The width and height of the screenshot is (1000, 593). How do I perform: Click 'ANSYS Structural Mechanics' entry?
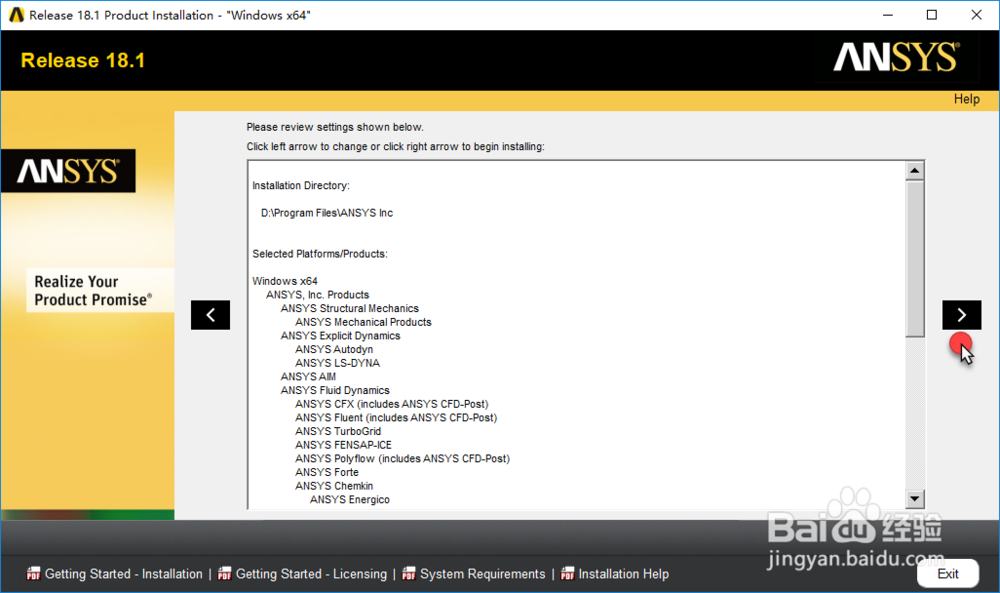[349, 309]
